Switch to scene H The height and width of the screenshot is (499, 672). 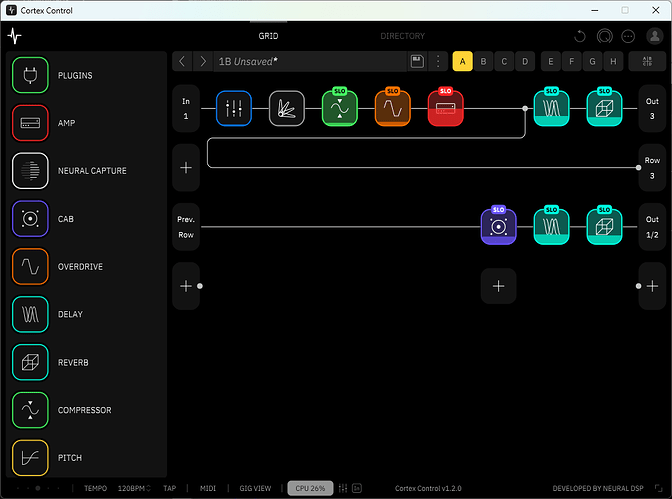click(x=613, y=61)
